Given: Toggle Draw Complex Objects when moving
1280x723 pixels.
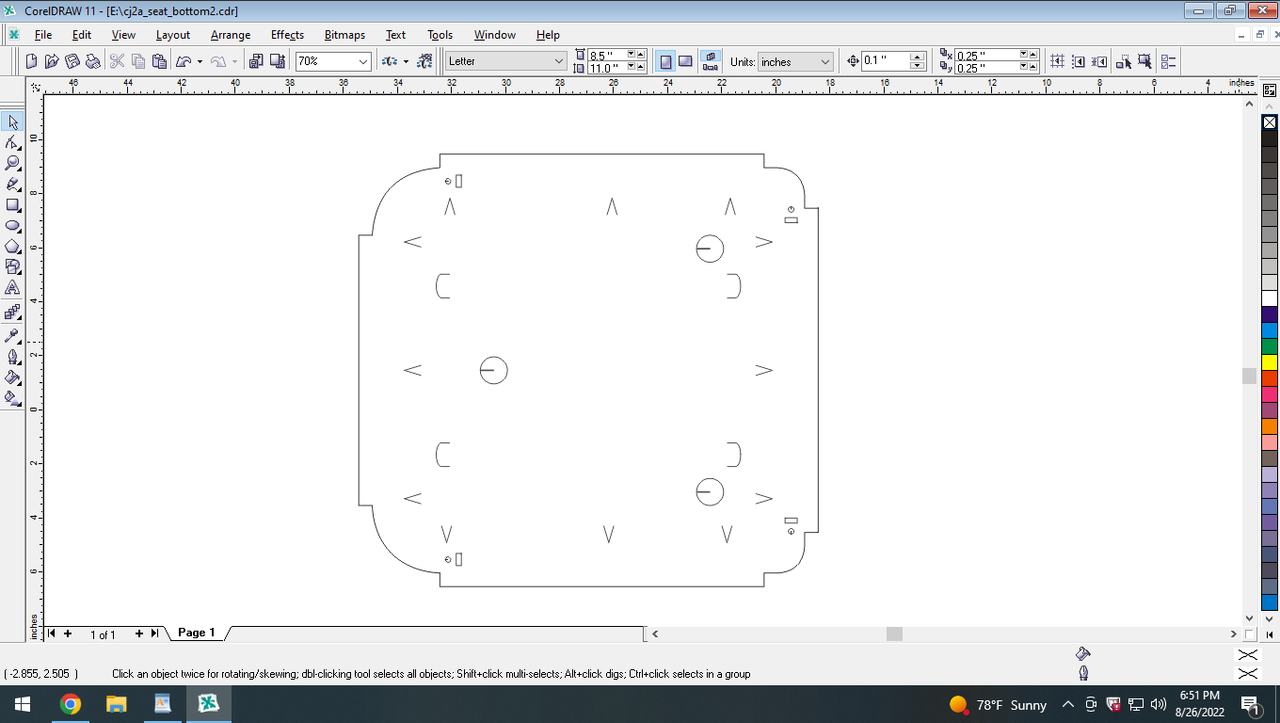Looking at the screenshot, I should pyautogui.click(x=1123, y=61).
